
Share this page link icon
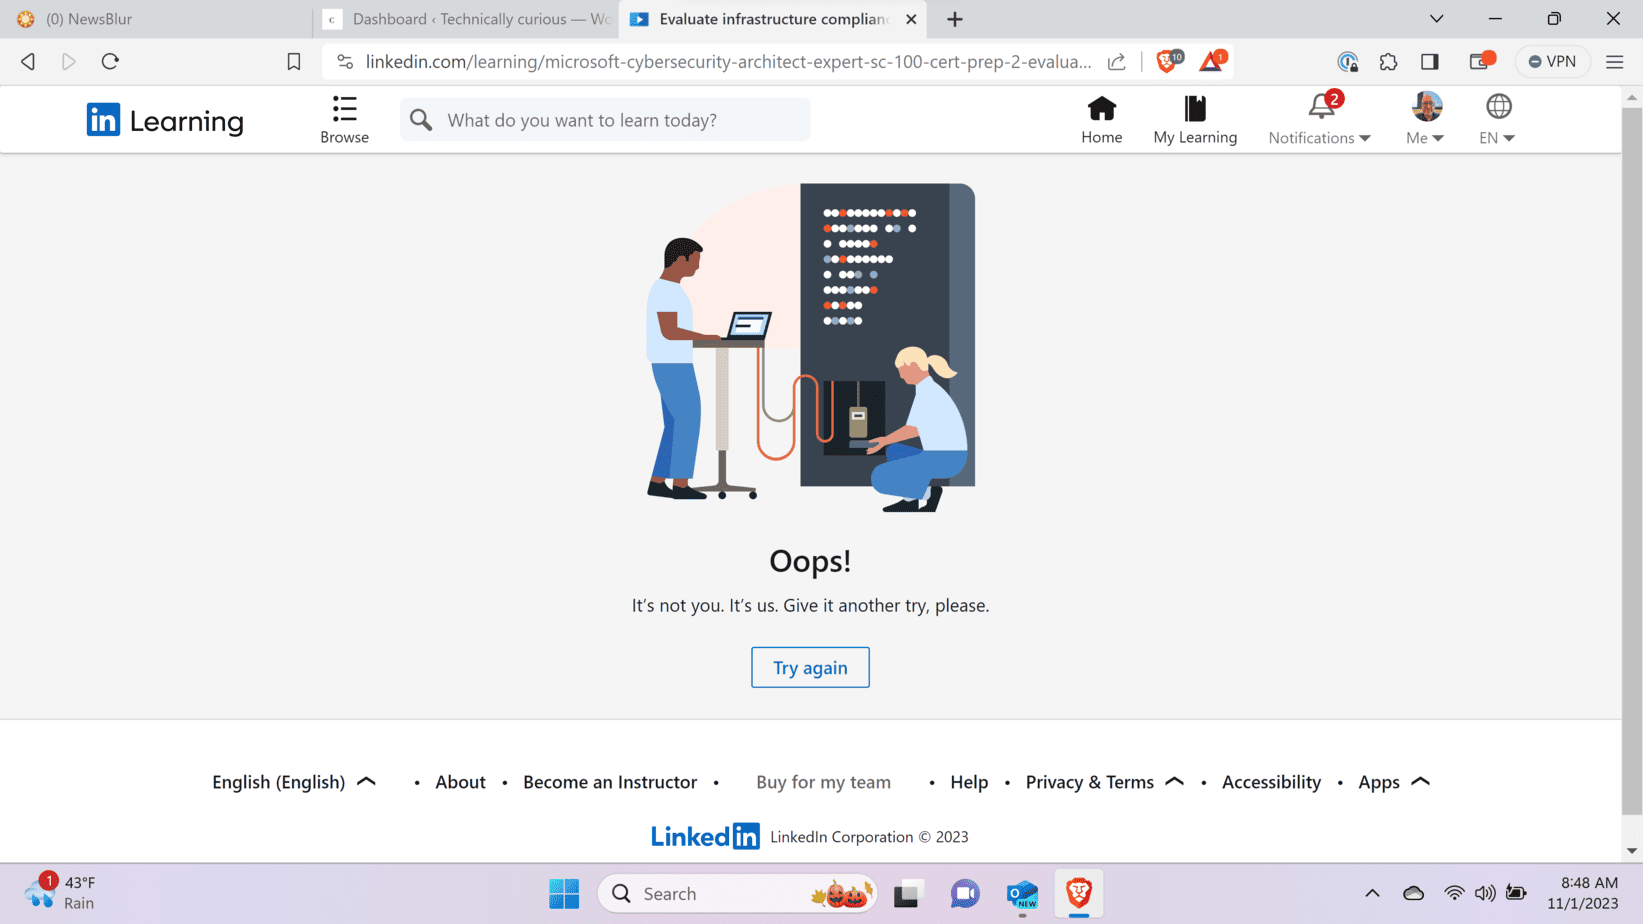[x=1117, y=62]
